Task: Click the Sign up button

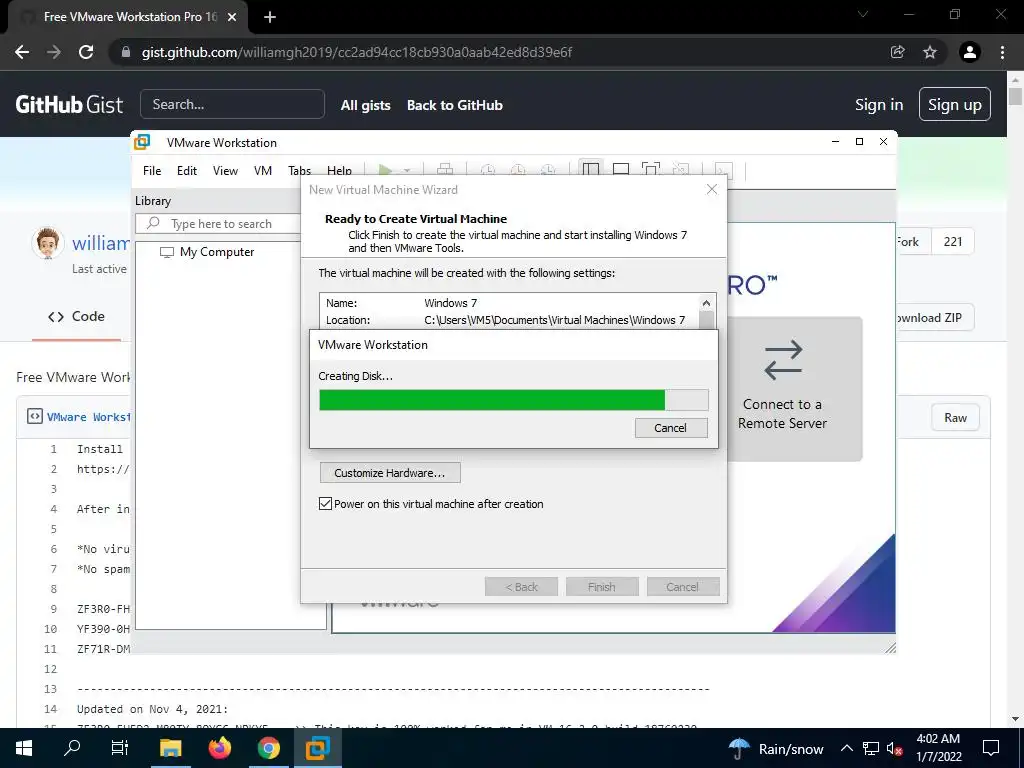Action: (955, 104)
